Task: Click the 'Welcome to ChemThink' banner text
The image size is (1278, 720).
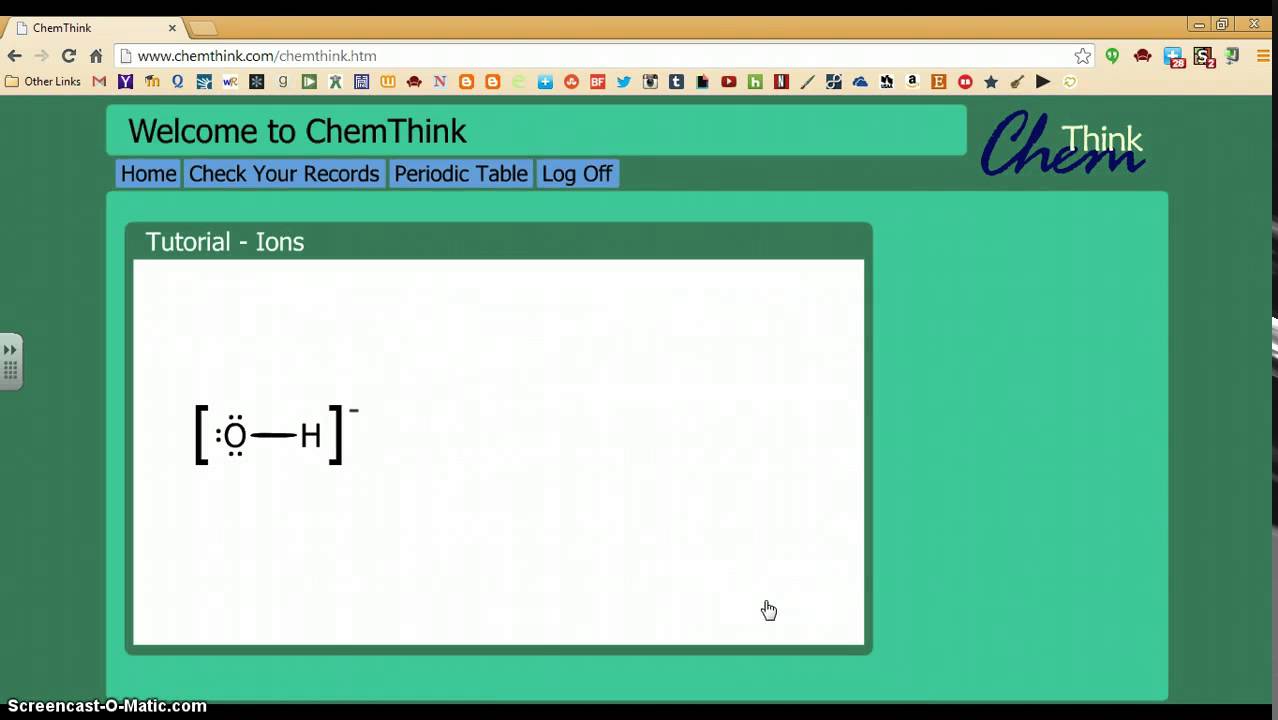Action: 297,131
